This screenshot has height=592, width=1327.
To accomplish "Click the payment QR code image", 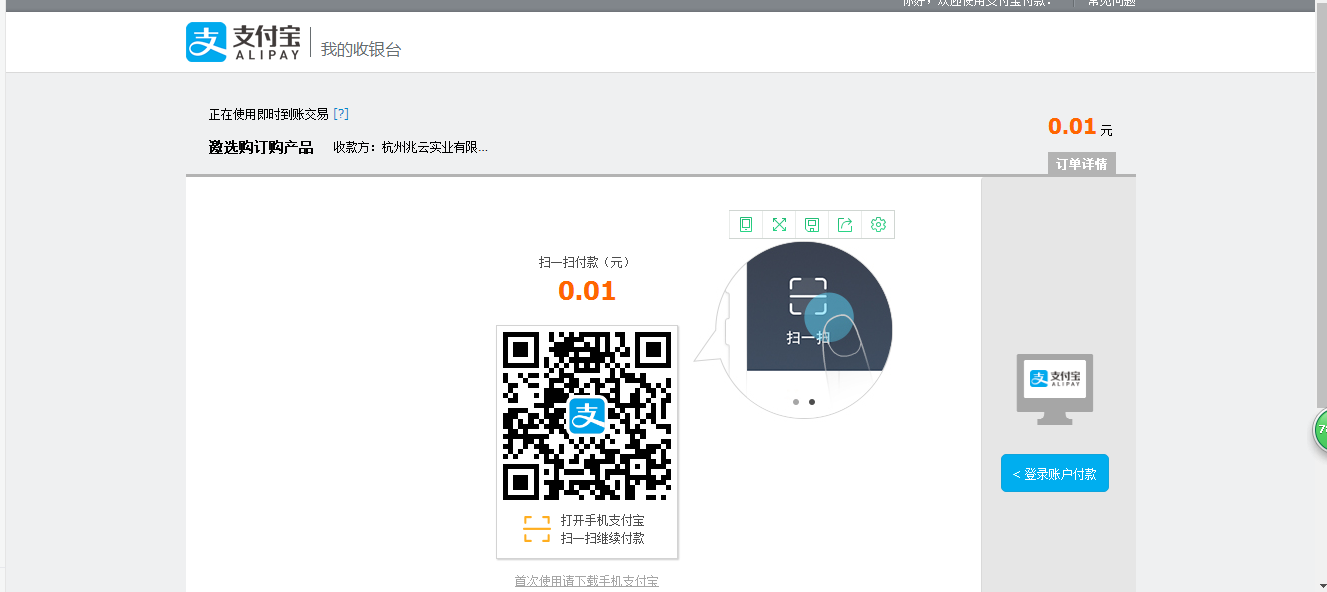I will coord(587,415).
